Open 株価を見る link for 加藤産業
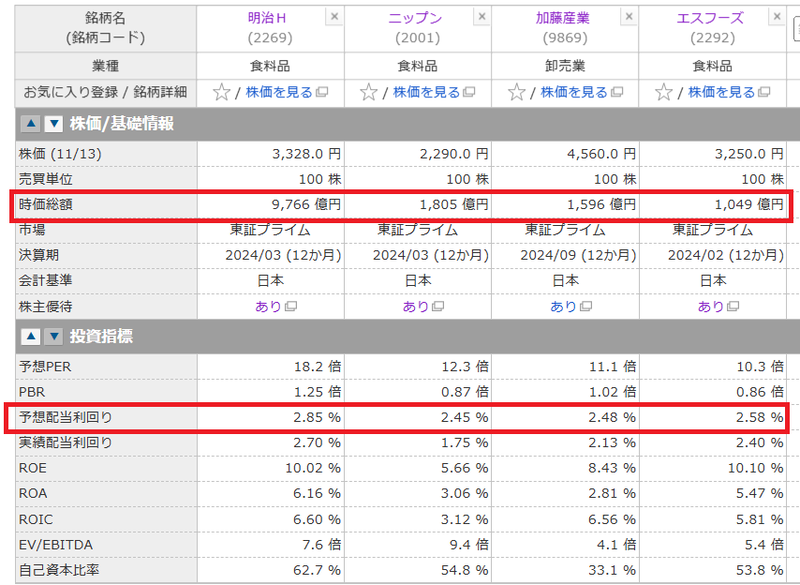 click(574, 92)
